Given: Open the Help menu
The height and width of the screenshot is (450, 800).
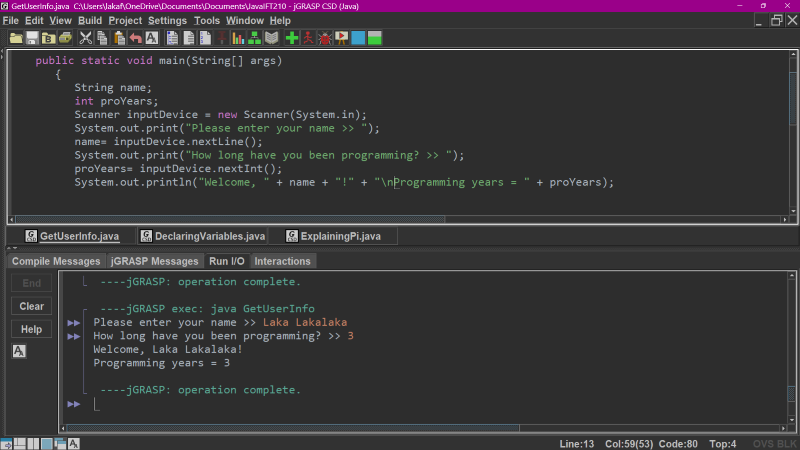Looking at the screenshot, I should click(x=280, y=20).
